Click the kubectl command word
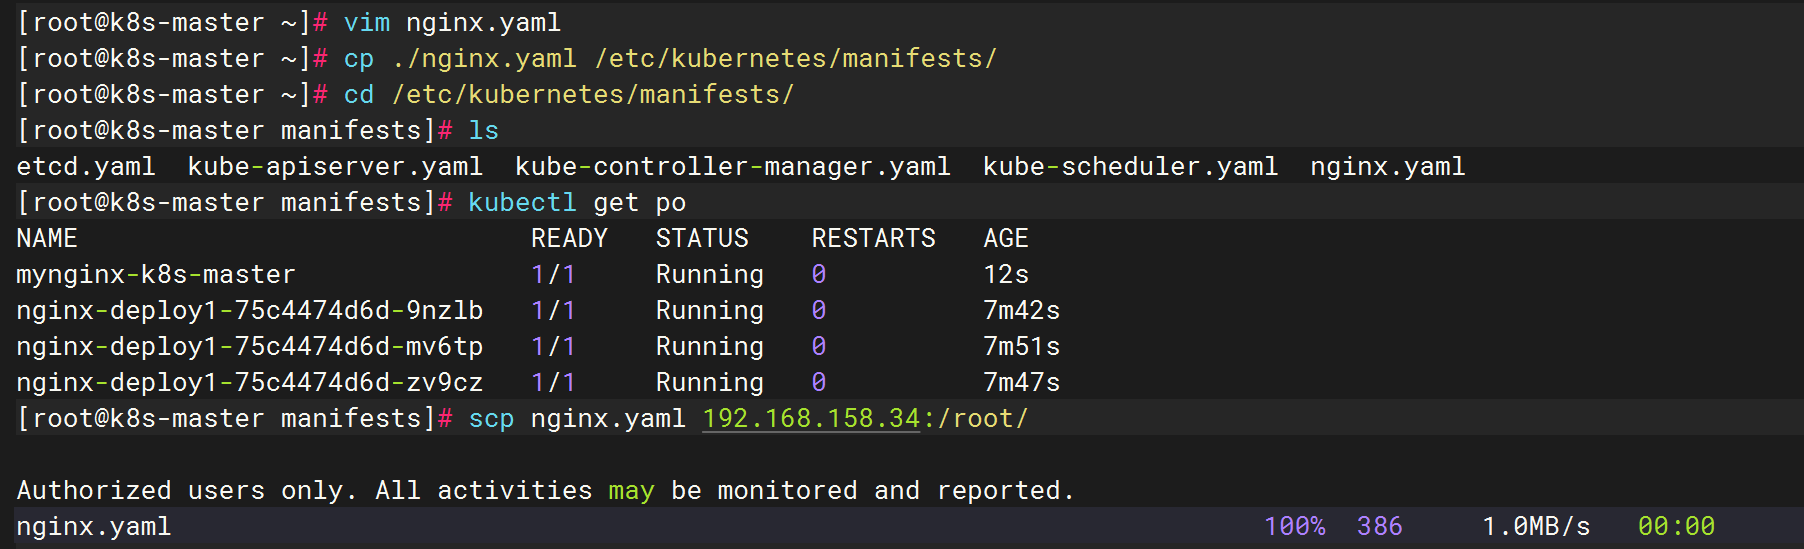This screenshot has width=1804, height=549. pyautogui.click(x=522, y=202)
